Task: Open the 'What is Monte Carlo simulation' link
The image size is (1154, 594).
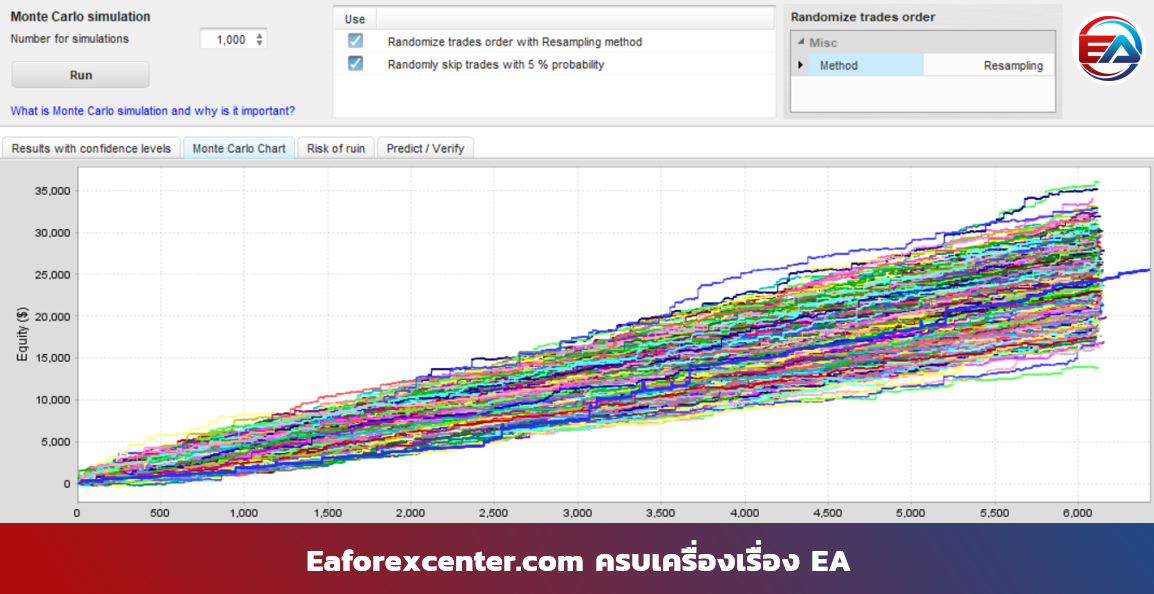Action: pos(153,111)
